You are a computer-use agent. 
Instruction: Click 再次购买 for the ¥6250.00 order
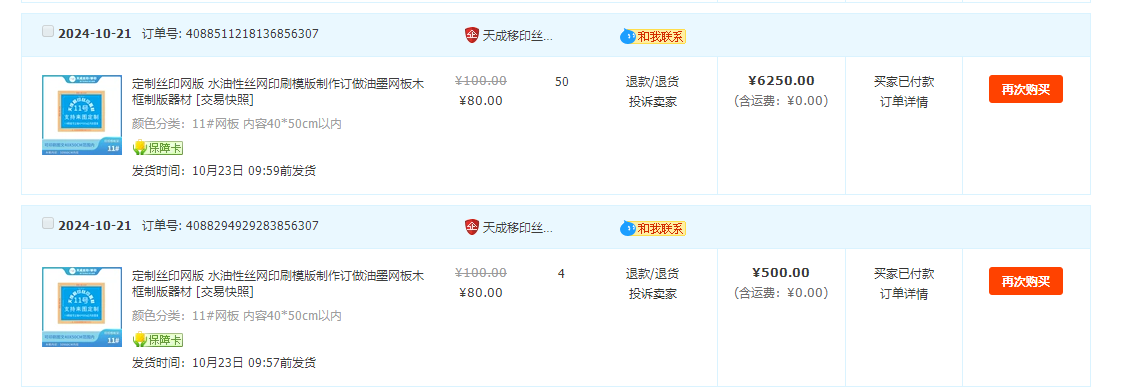click(x=1025, y=89)
